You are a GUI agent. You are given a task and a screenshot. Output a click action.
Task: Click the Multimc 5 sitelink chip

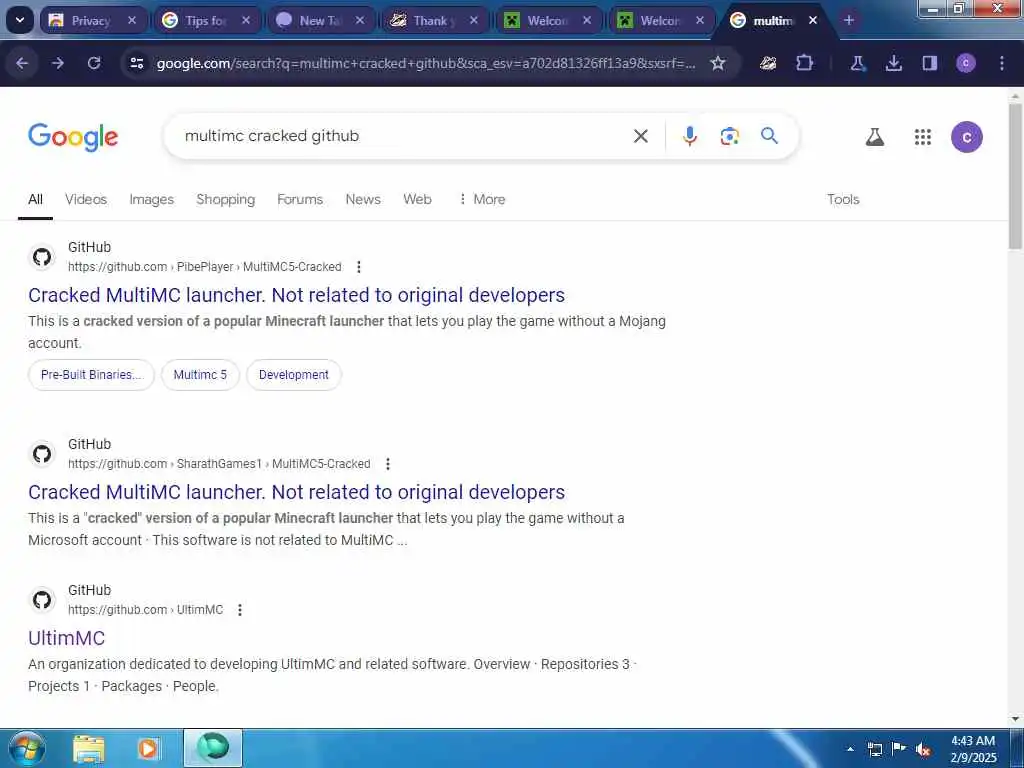tap(200, 375)
